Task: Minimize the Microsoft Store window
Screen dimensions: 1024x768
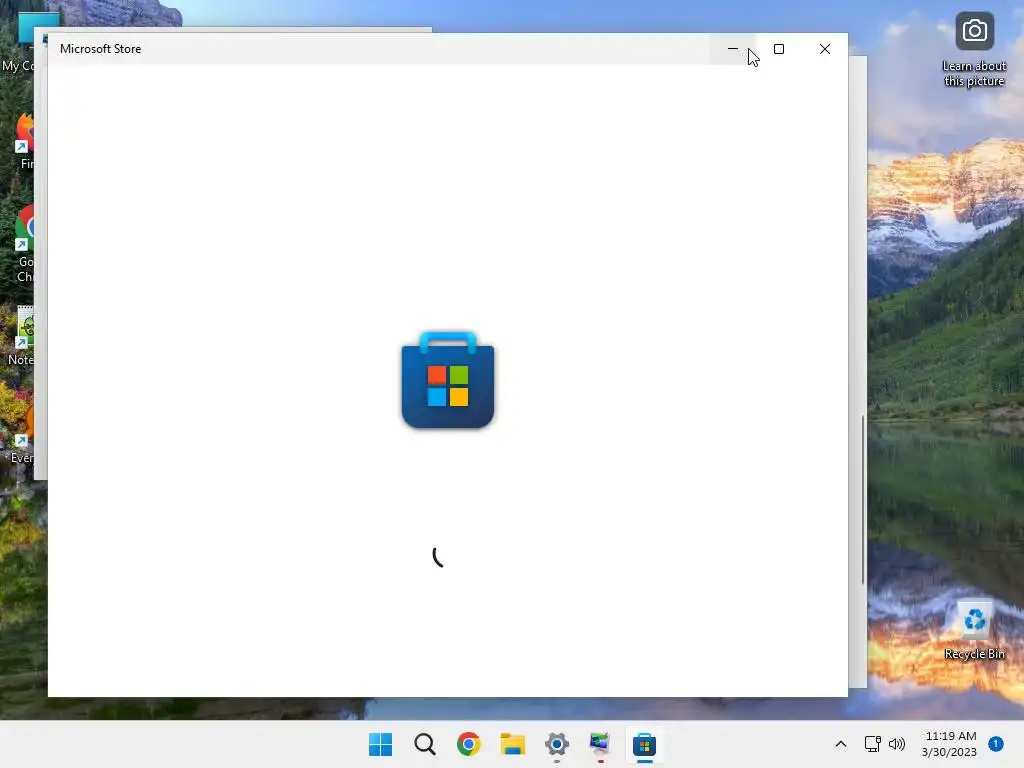Action: [733, 49]
